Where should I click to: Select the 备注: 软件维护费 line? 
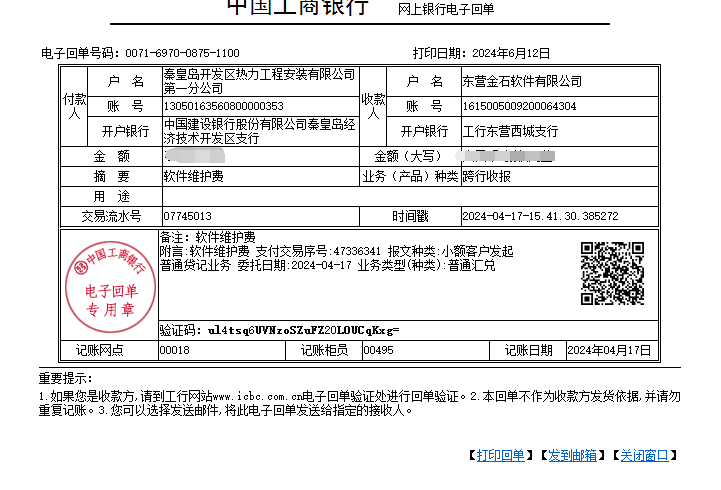pos(207,237)
